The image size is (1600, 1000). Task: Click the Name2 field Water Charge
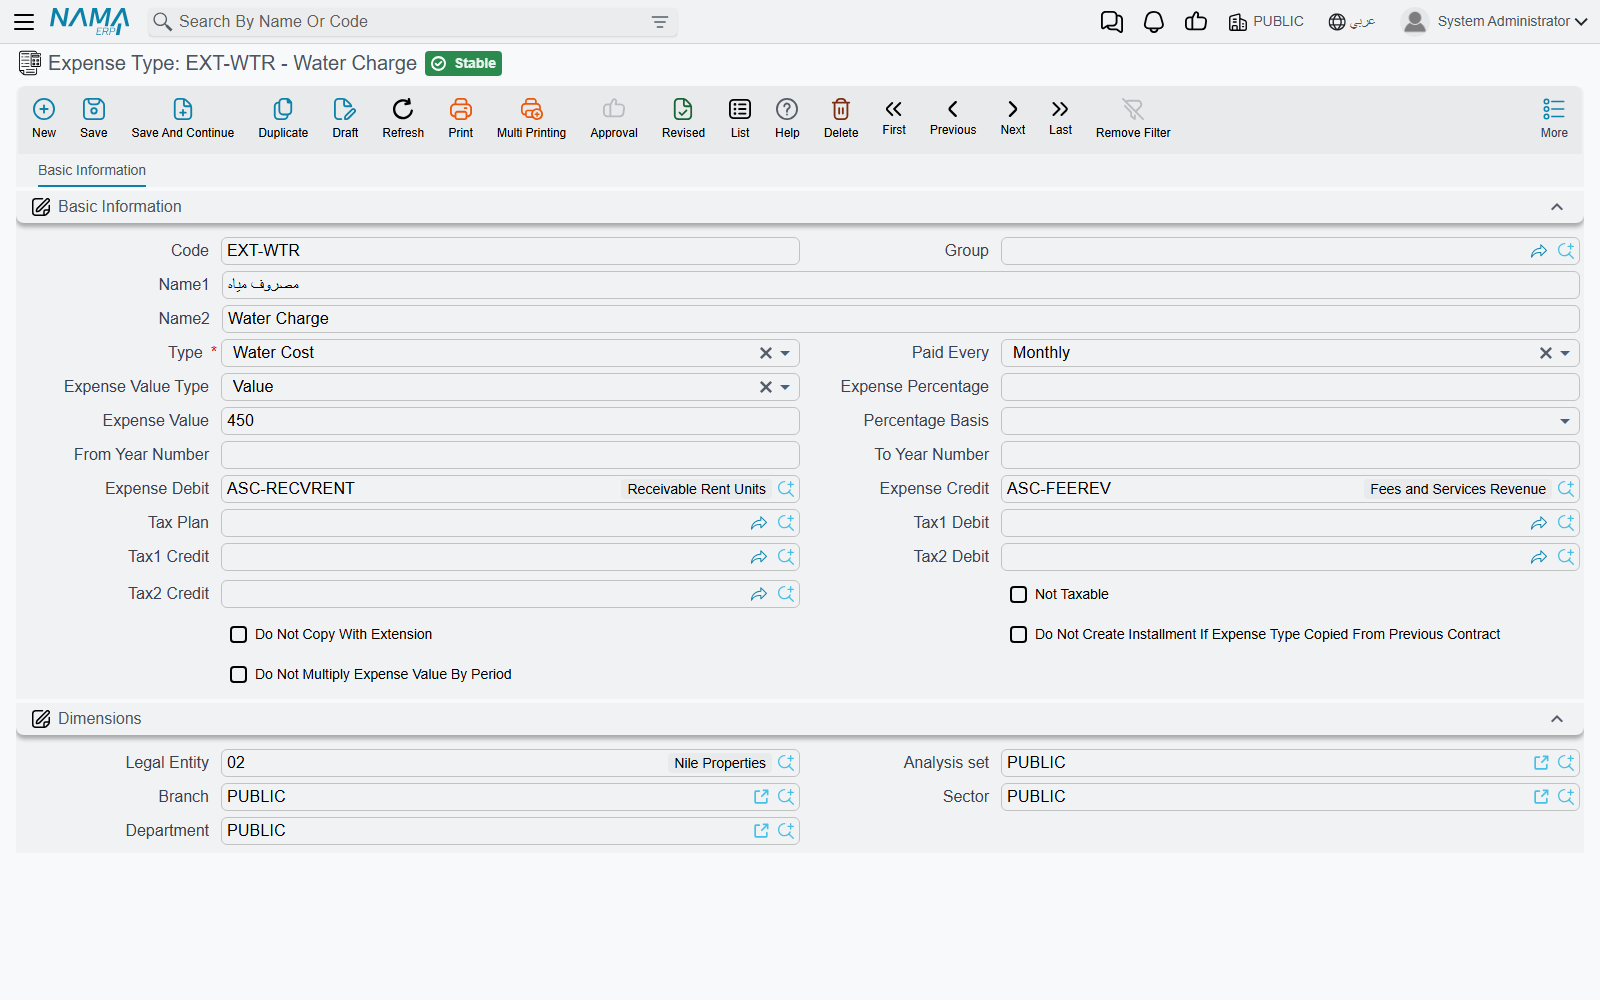(900, 319)
